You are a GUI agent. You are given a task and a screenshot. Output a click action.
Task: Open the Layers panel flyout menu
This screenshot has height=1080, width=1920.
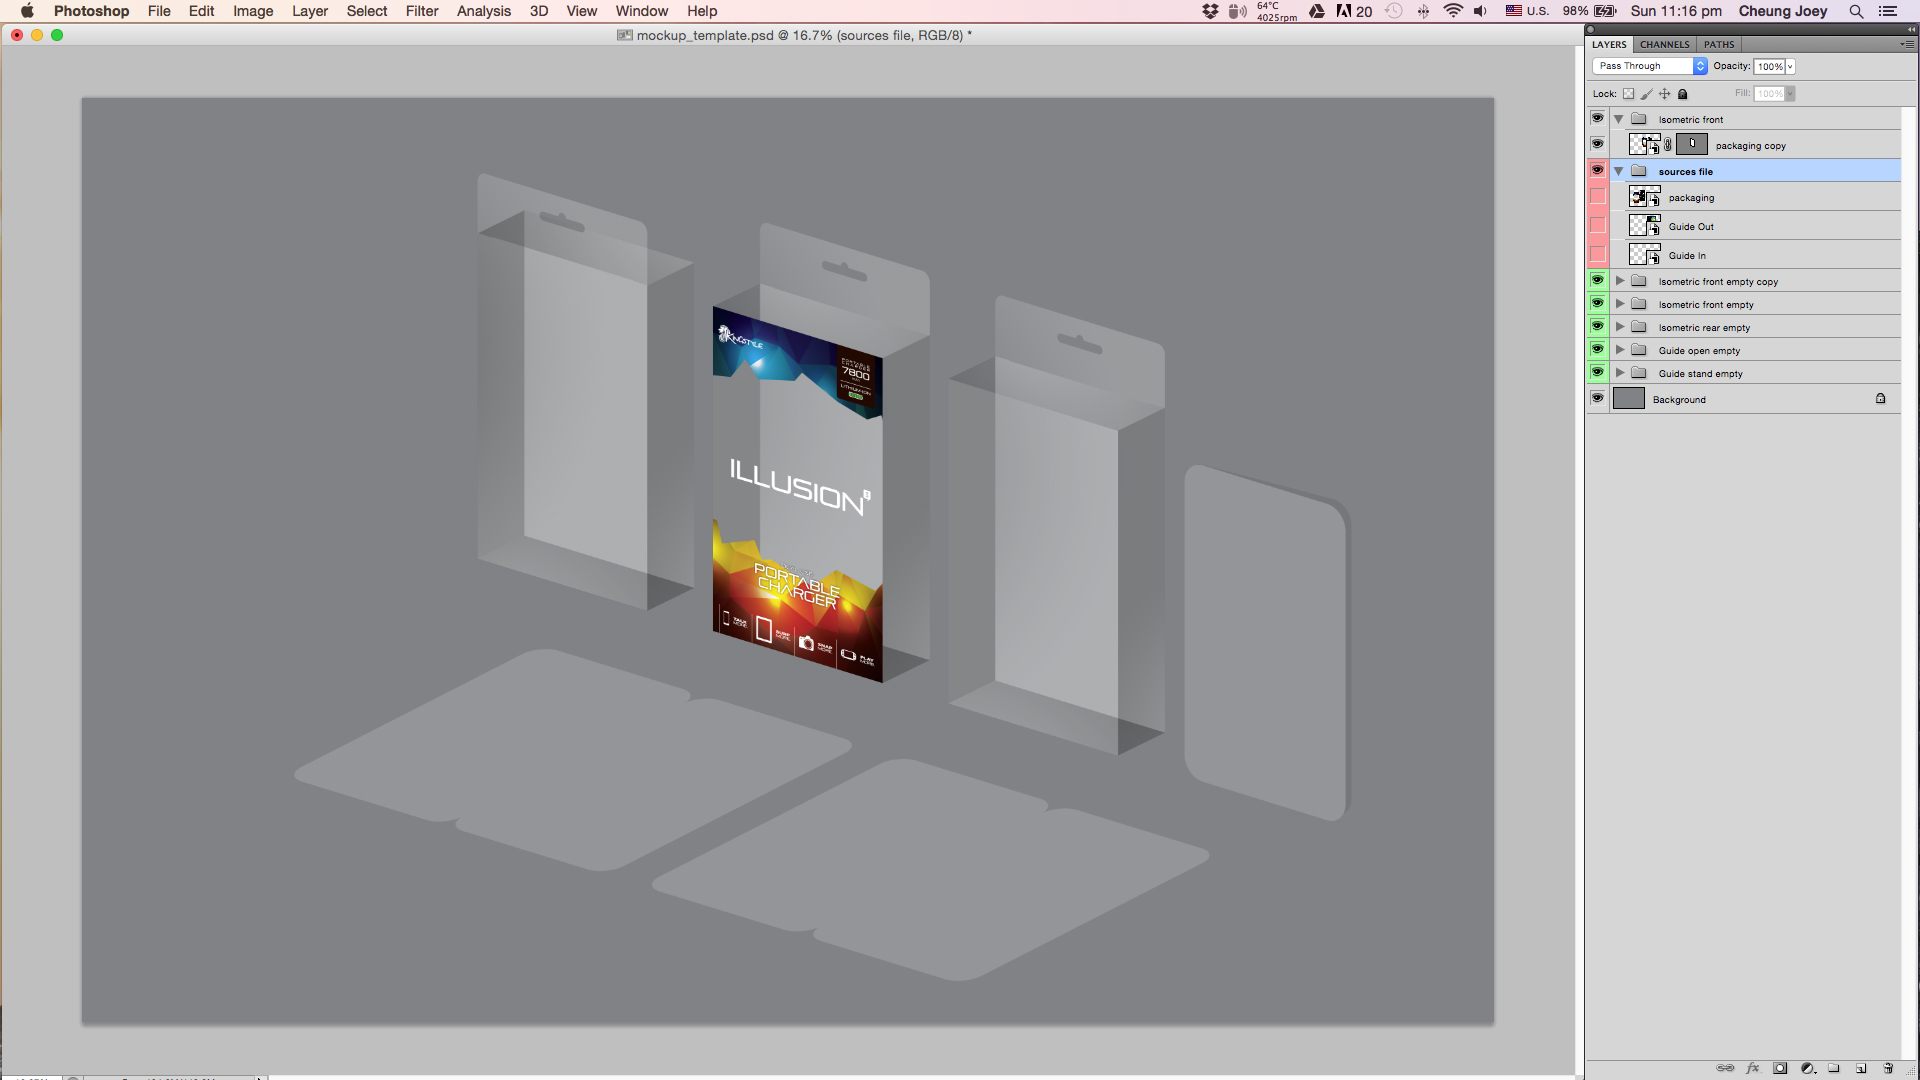coord(1907,44)
